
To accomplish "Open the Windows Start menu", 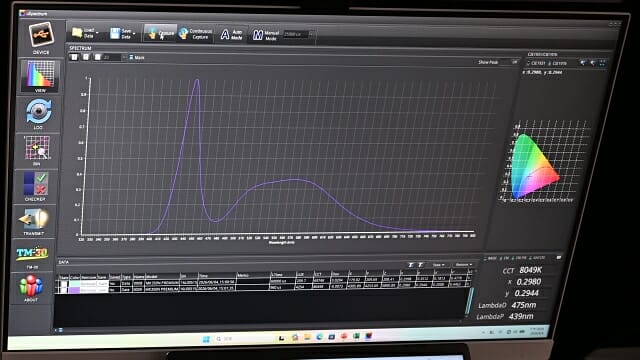I will (x=206, y=339).
